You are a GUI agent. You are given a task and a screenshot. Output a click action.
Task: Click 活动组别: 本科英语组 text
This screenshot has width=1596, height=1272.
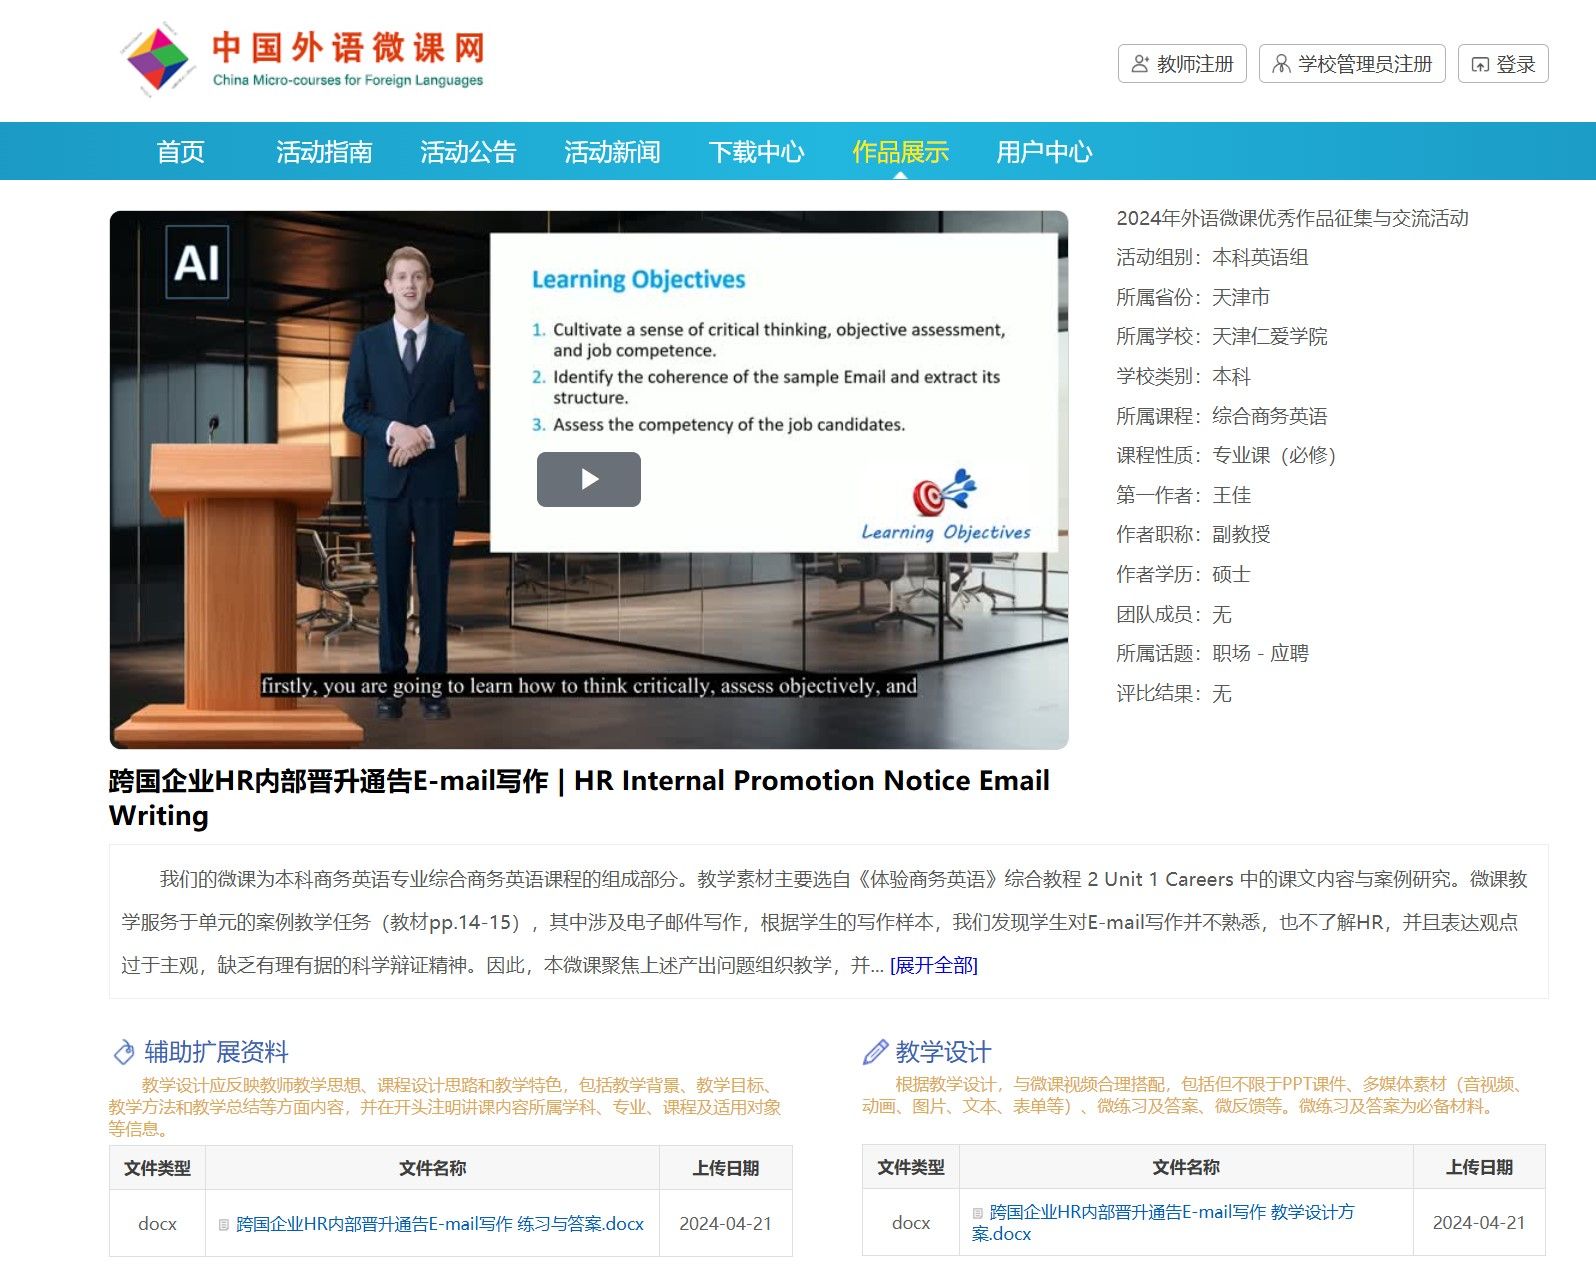[x=1212, y=258]
